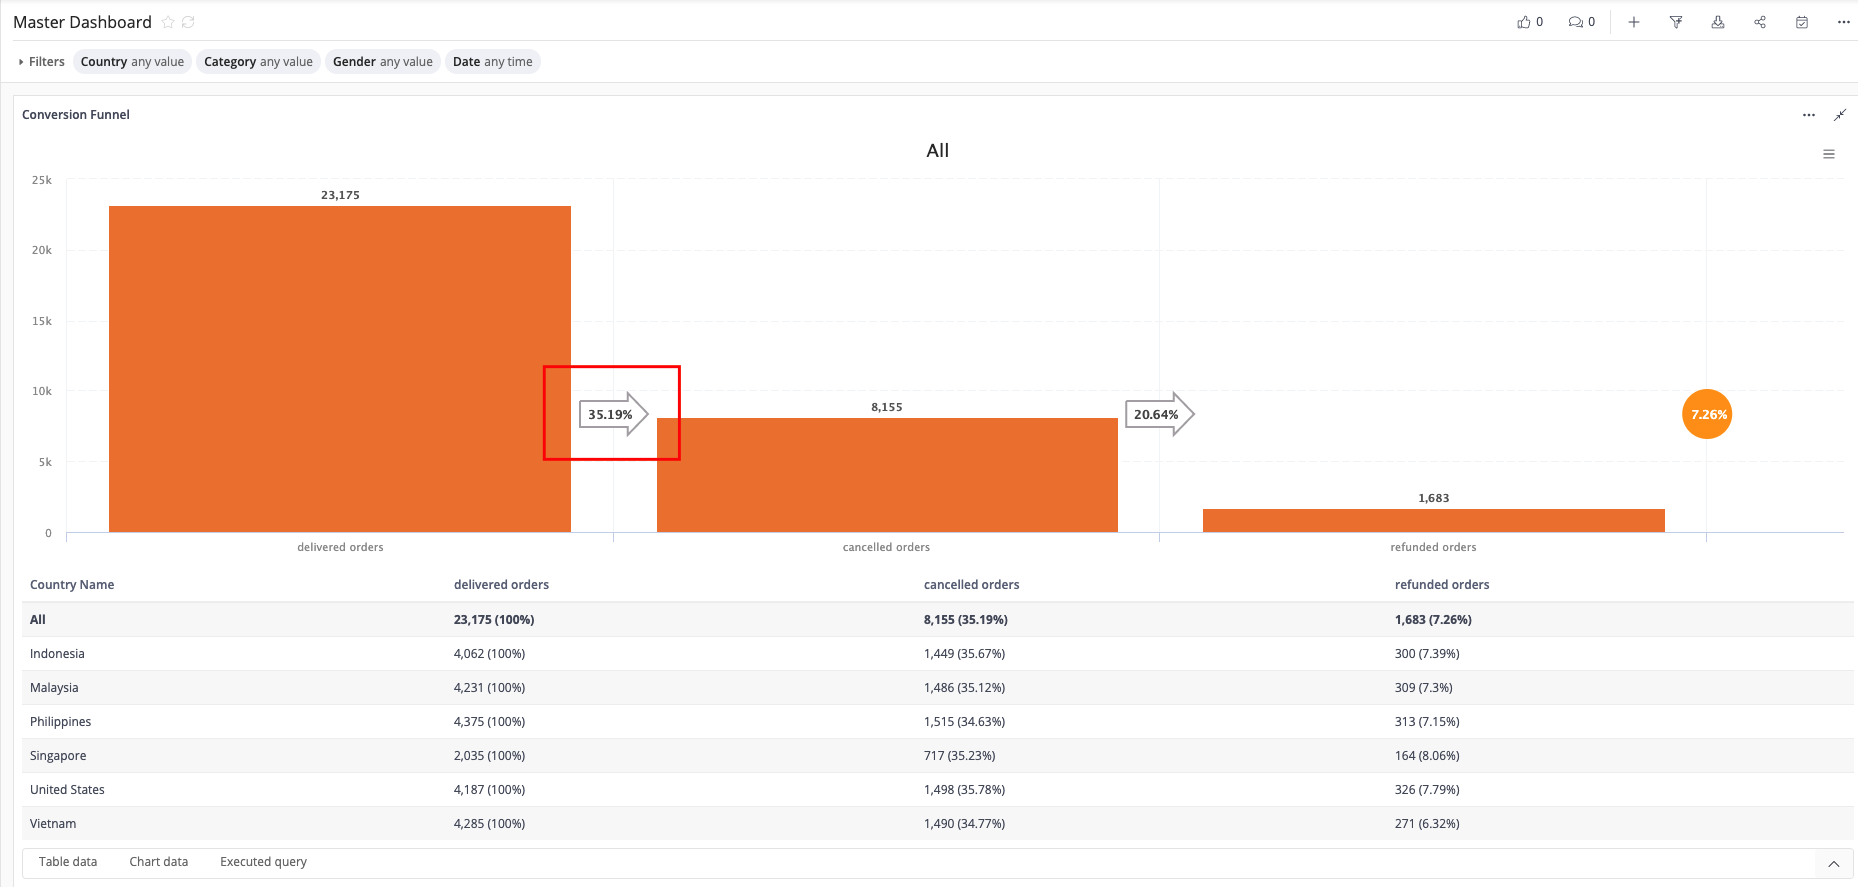Open the Country filter dropdown
1858x887 pixels.
point(132,62)
